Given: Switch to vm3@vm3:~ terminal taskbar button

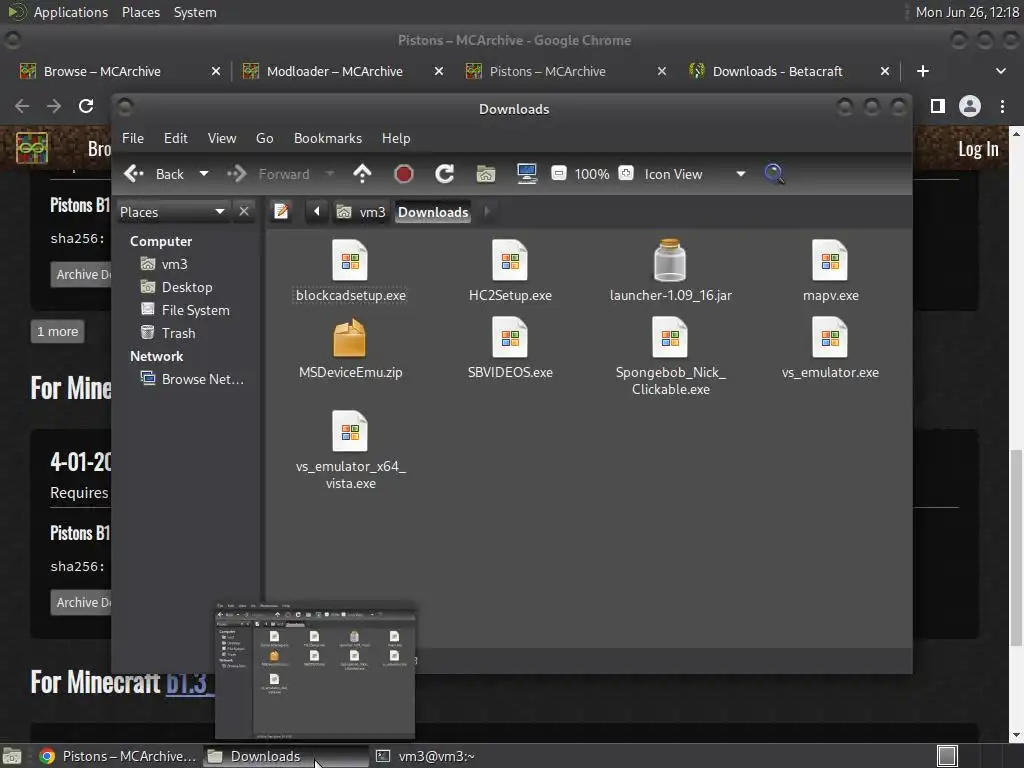Looking at the screenshot, I should [x=428, y=756].
